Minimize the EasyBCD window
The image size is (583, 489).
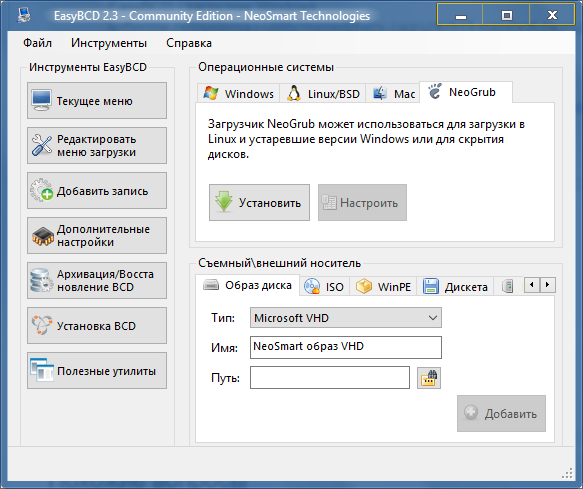point(461,15)
